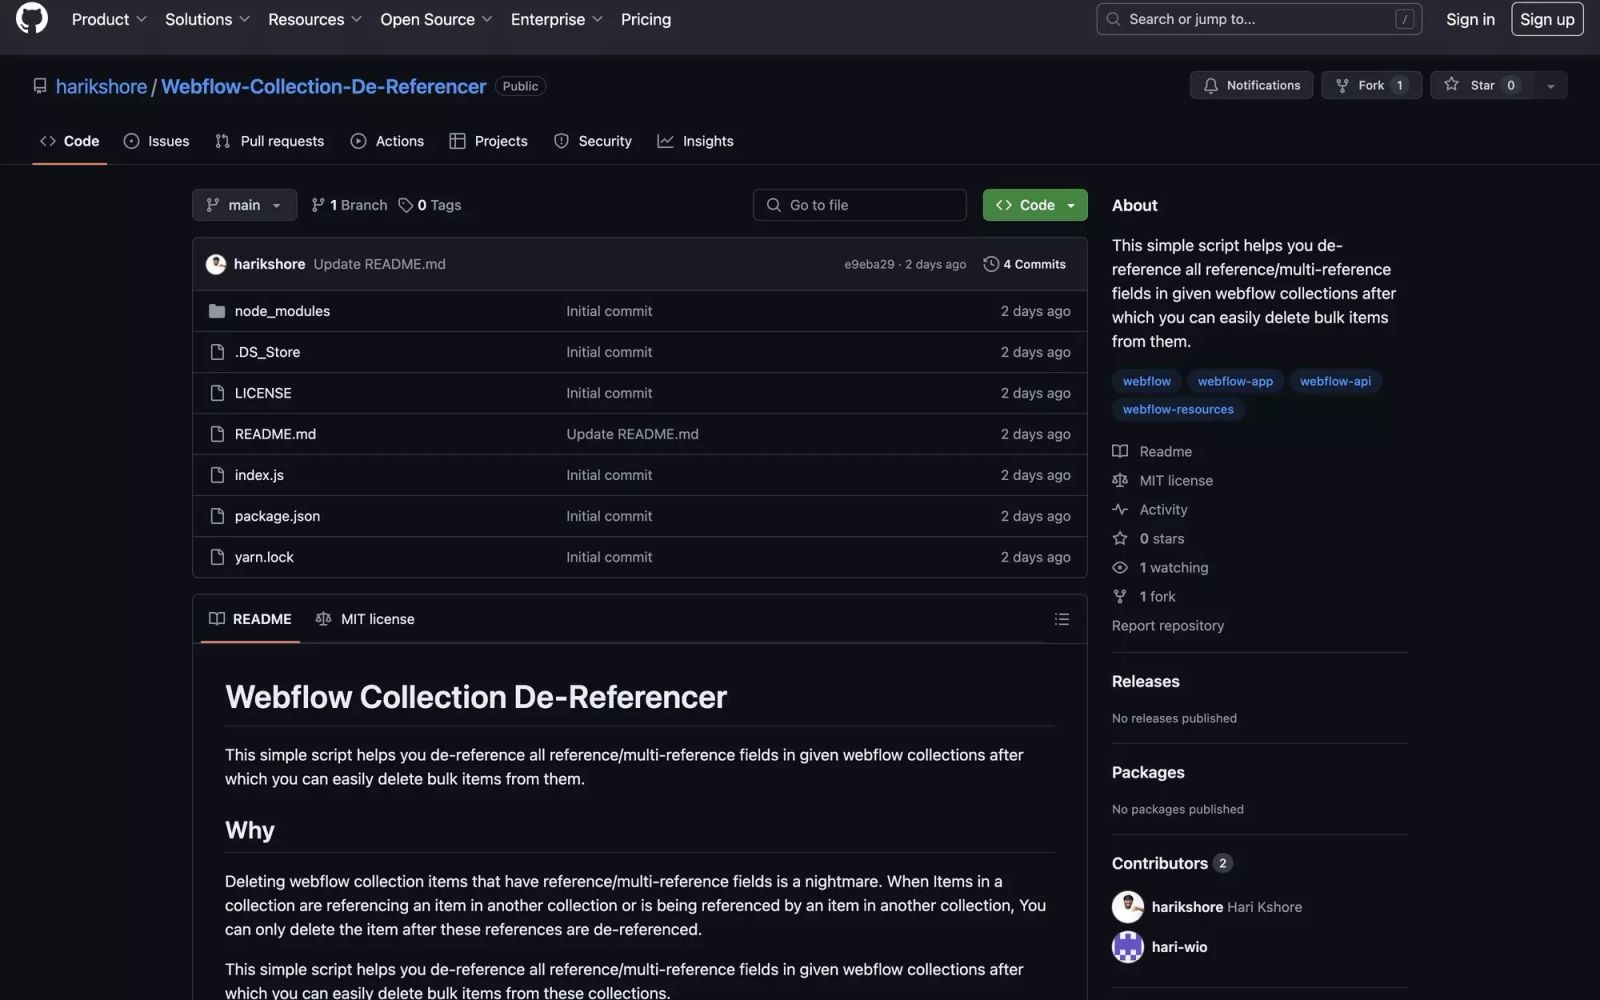Switch to the Pull requests tab
The width and height of the screenshot is (1600, 1000).
(270, 141)
